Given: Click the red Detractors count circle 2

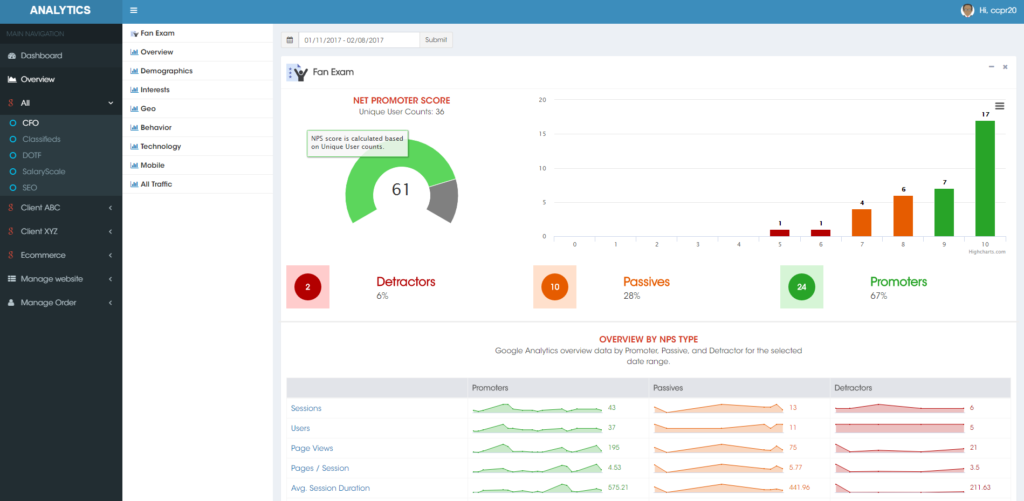Looking at the screenshot, I should 308,287.
